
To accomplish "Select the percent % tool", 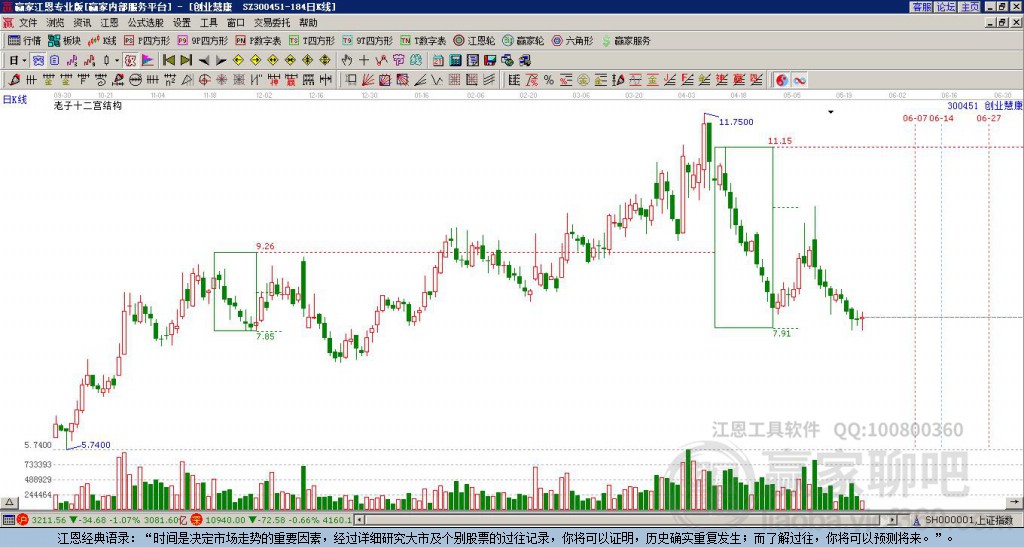I will [x=549, y=80].
